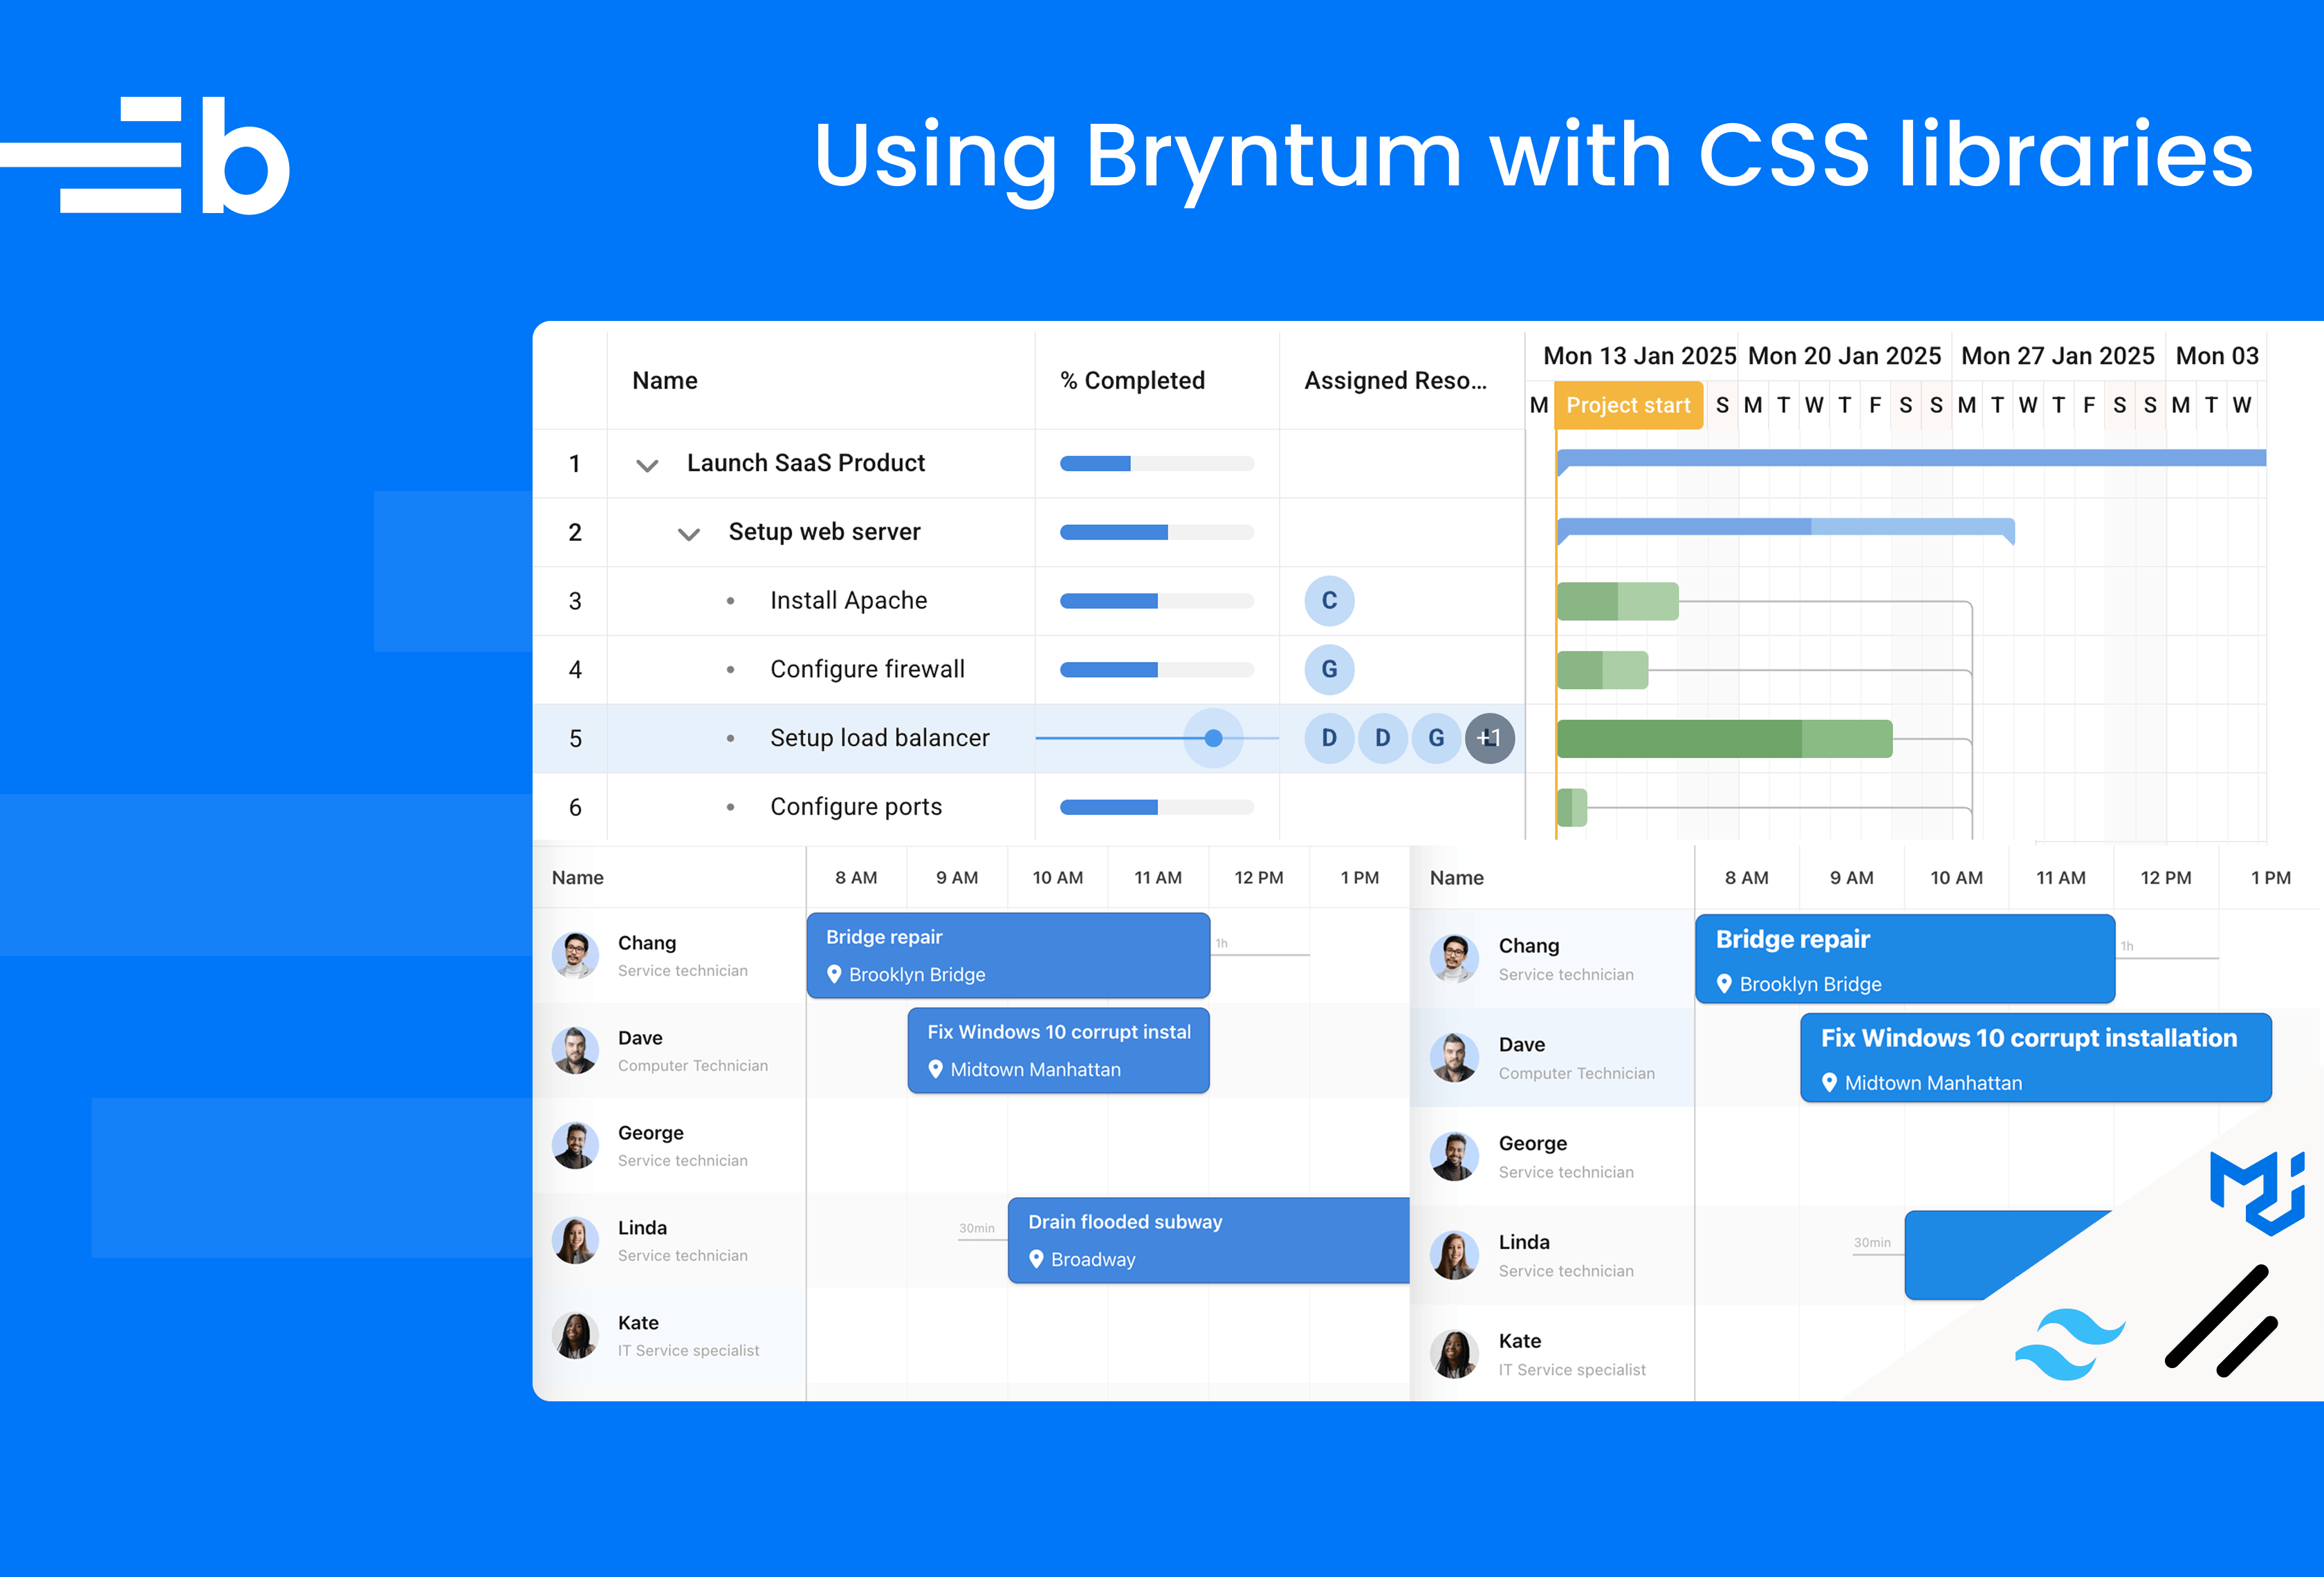Click the C resource avatar for Install Apache
The width and height of the screenshot is (2324, 1577).
[x=1328, y=601]
